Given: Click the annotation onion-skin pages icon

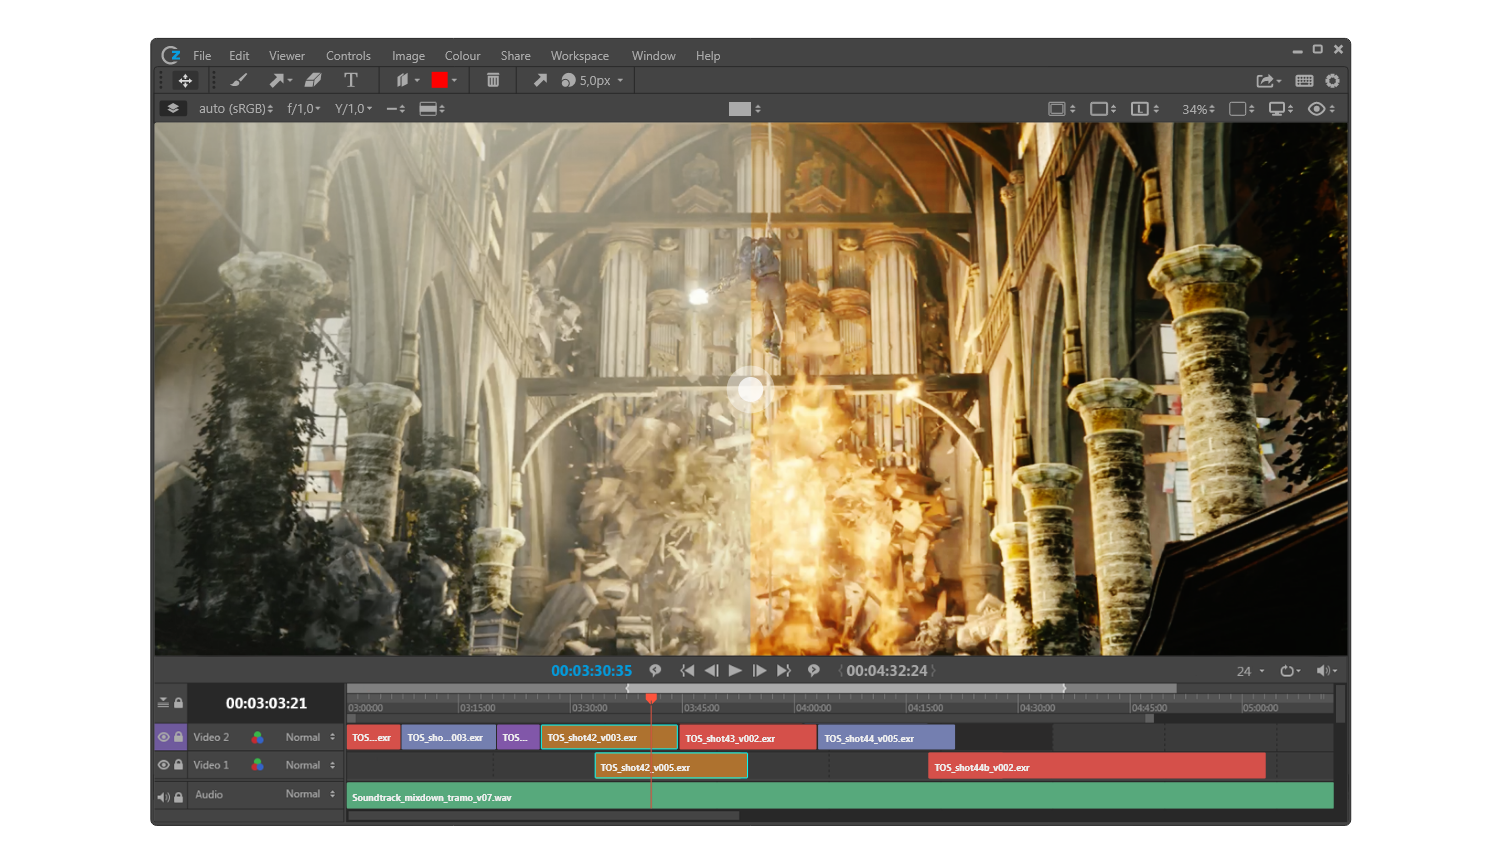Looking at the screenshot, I should 402,80.
